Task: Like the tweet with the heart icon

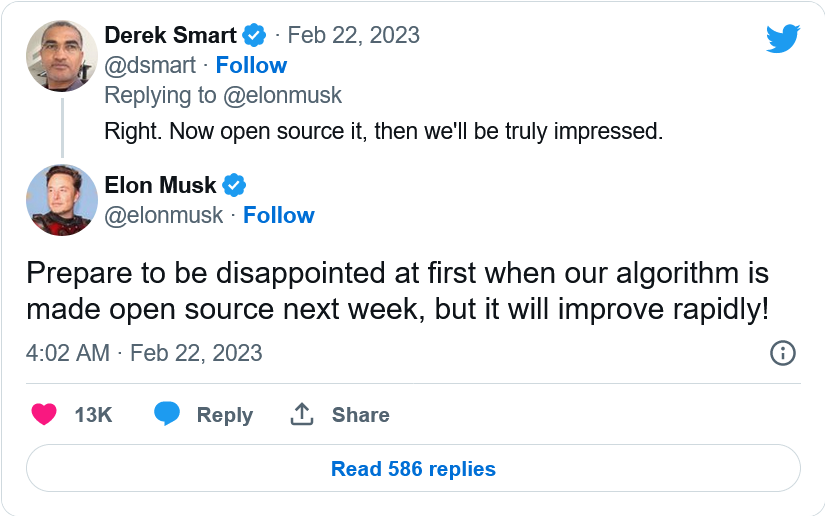Action: [x=43, y=414]
